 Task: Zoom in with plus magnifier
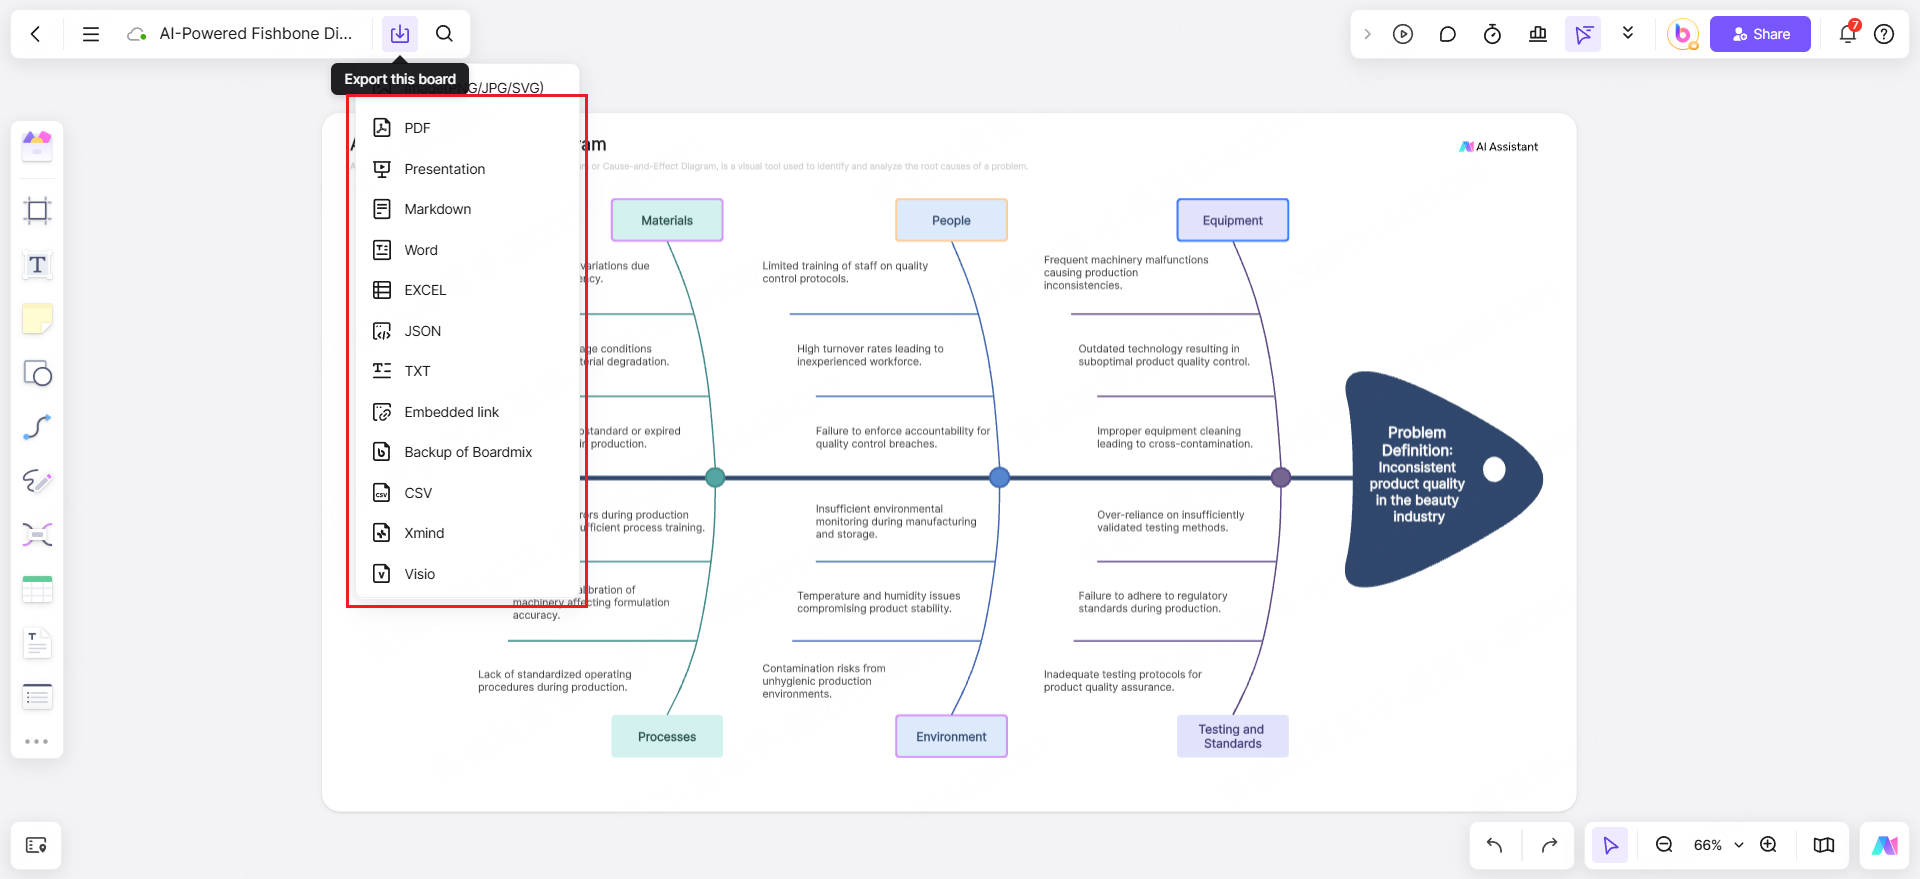pyautogui.click(x=1768, y=845)
